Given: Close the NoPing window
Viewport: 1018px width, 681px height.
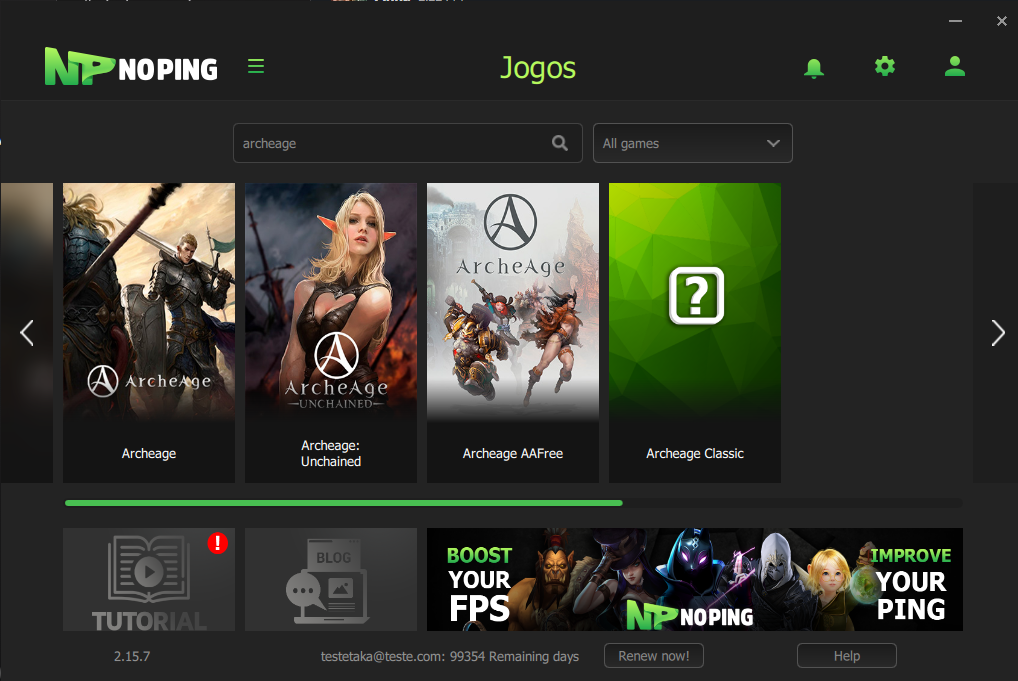Looking at the screenshot, I should click(1002, 21).
